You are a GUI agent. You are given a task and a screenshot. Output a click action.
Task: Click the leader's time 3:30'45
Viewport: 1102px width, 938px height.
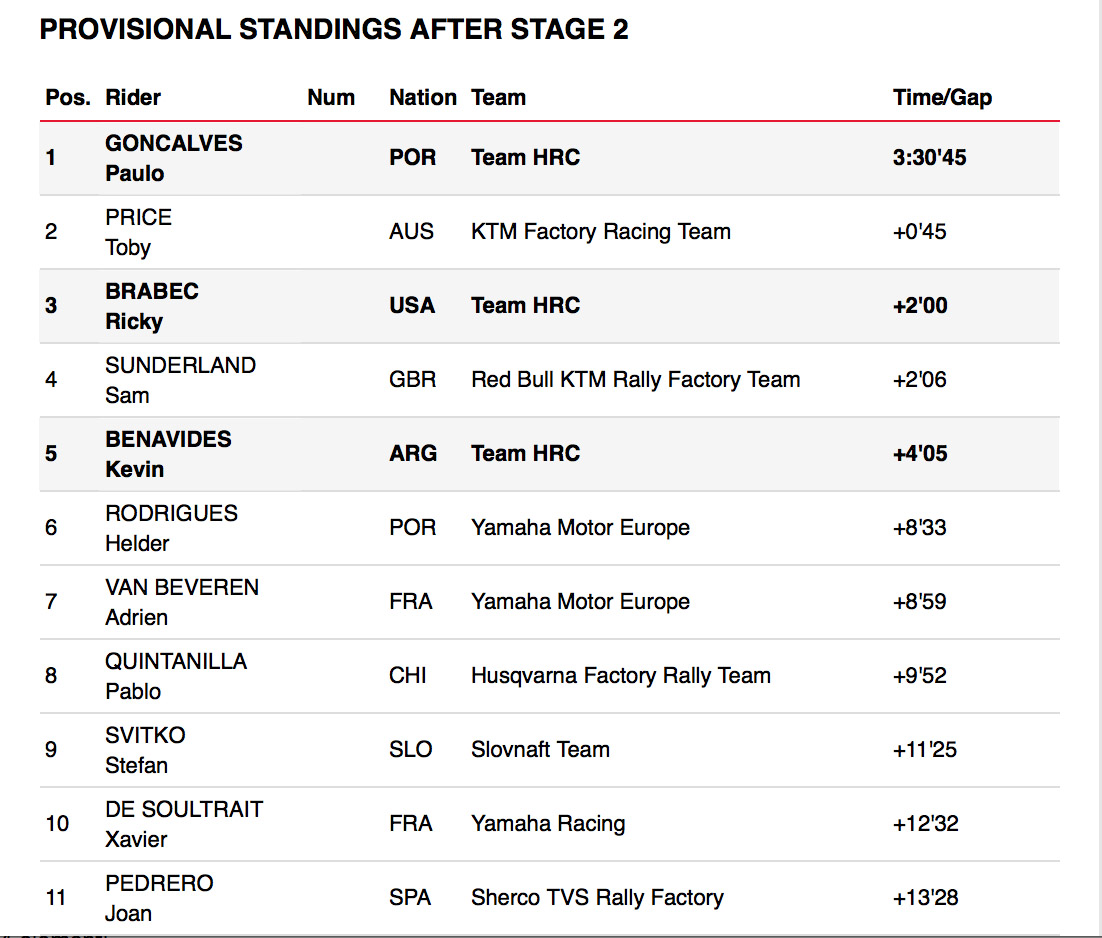click(929, 158)
